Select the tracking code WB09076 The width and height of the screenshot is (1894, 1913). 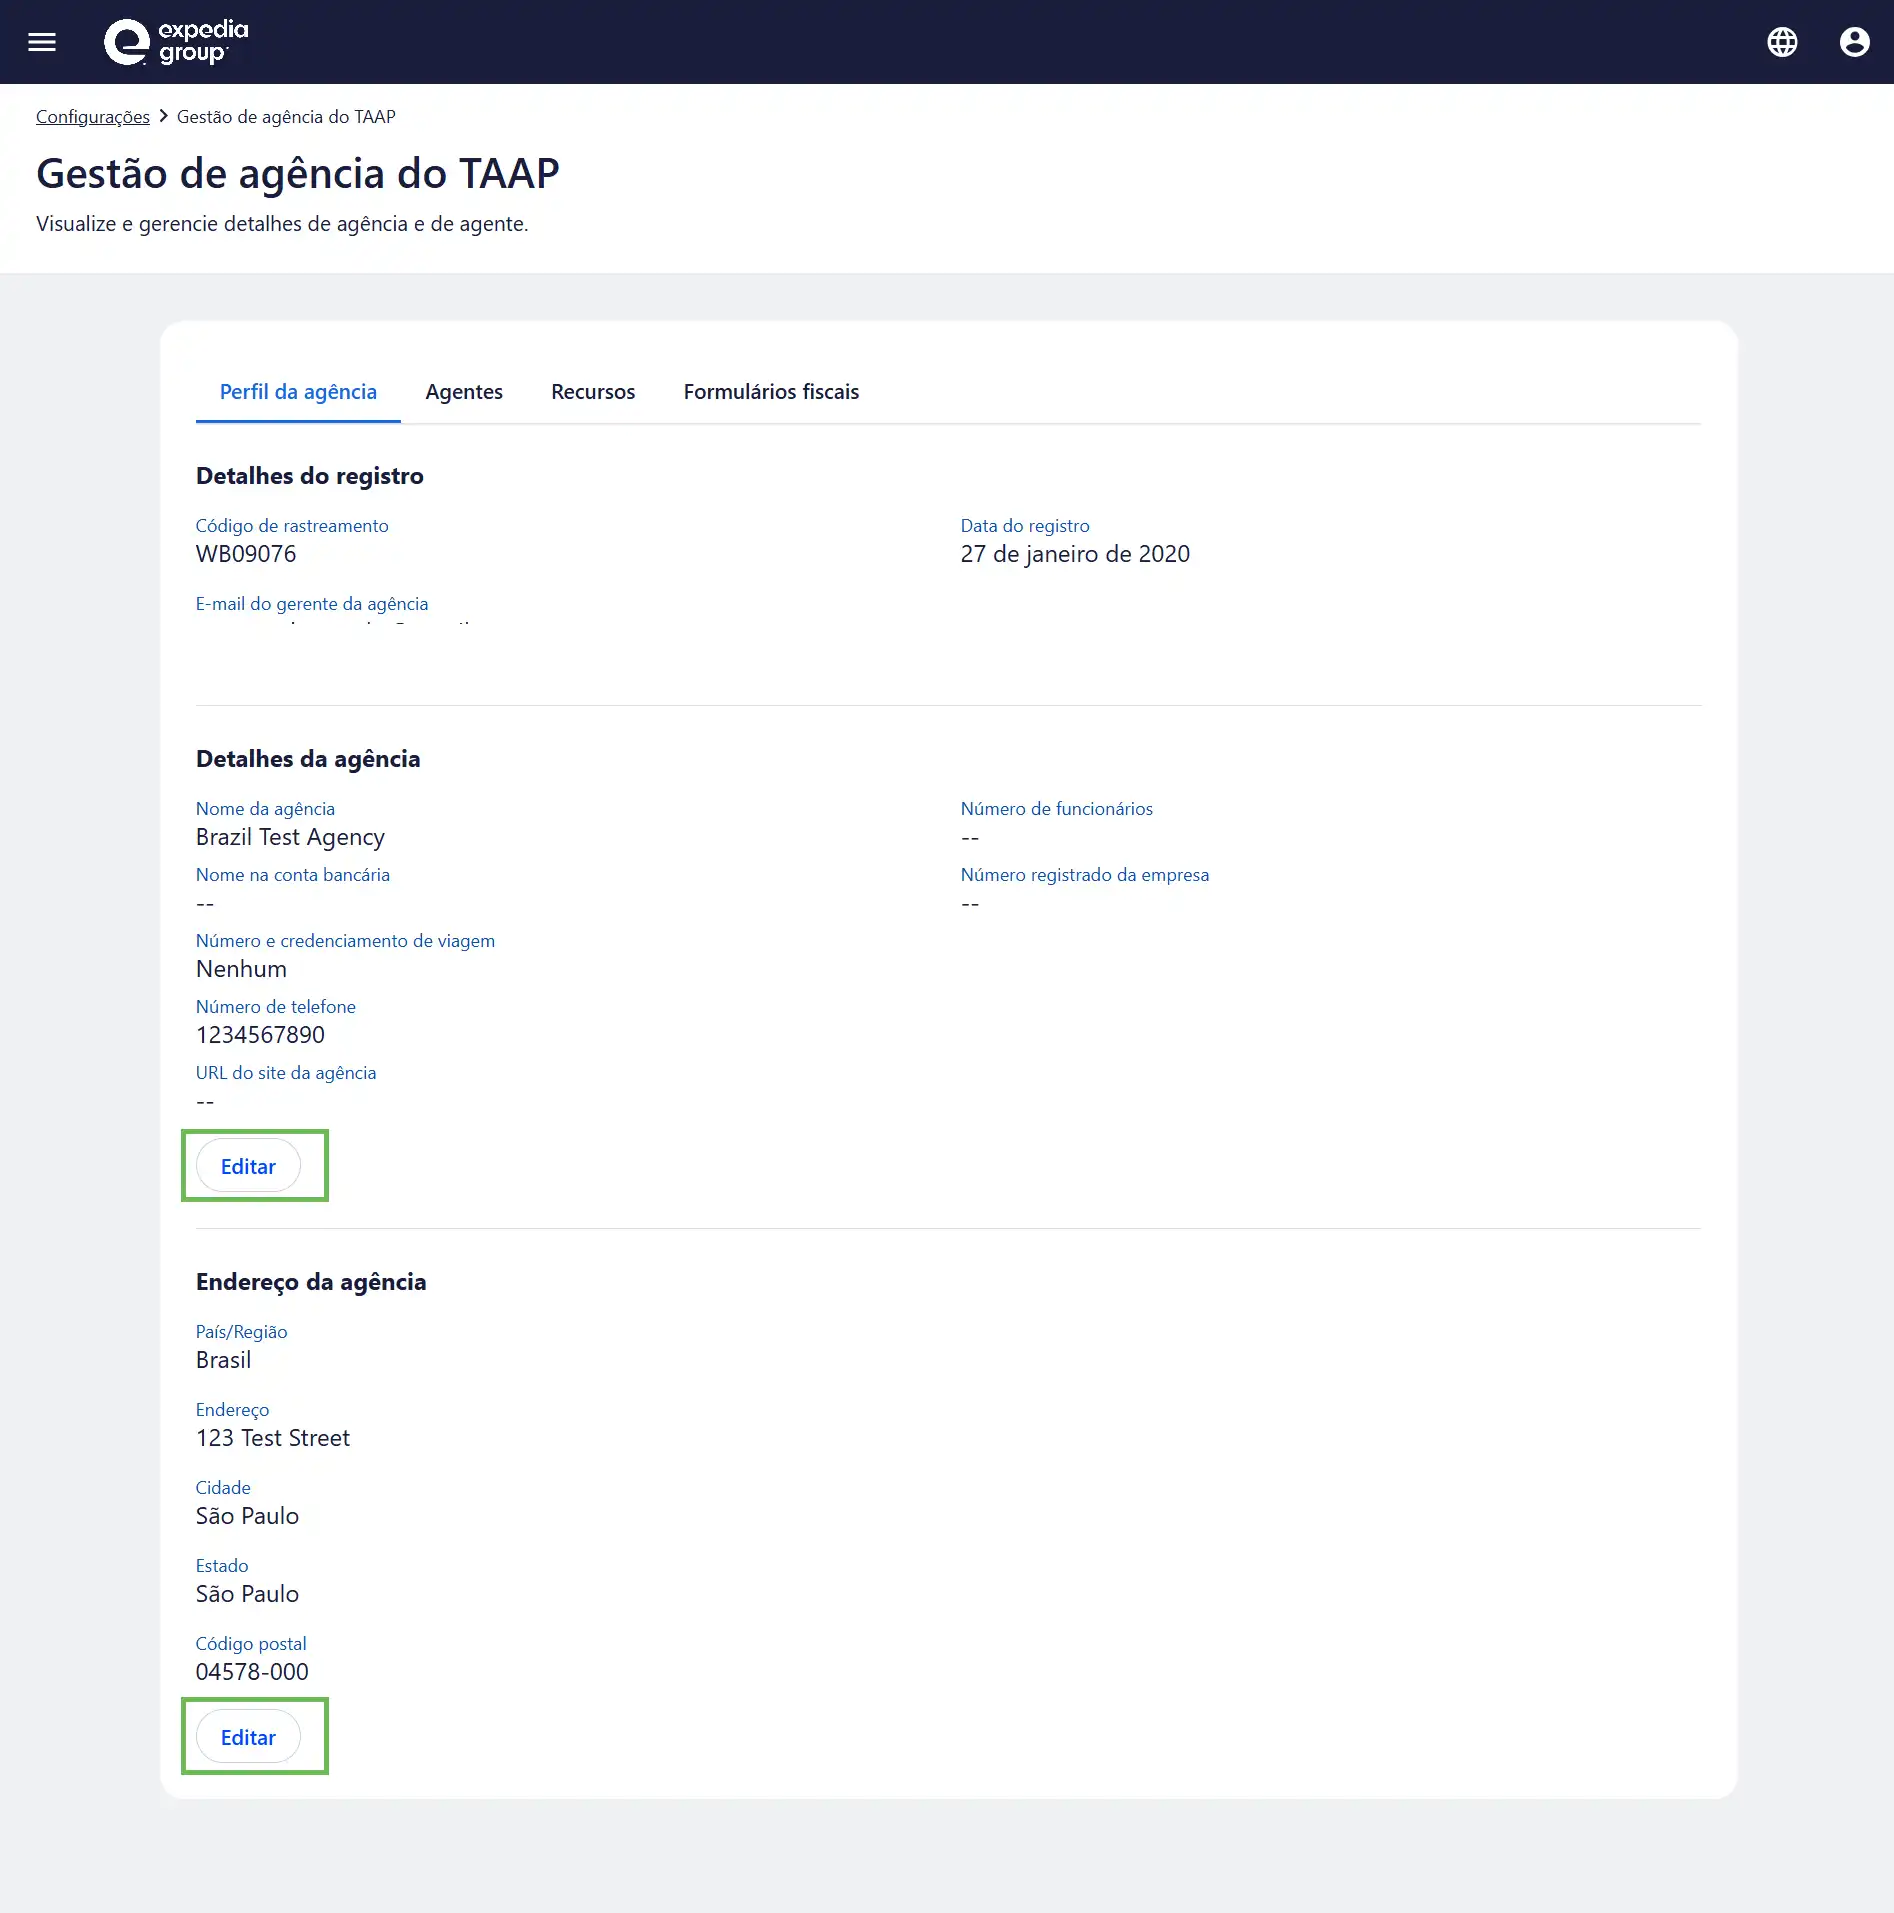click(246, 554)
